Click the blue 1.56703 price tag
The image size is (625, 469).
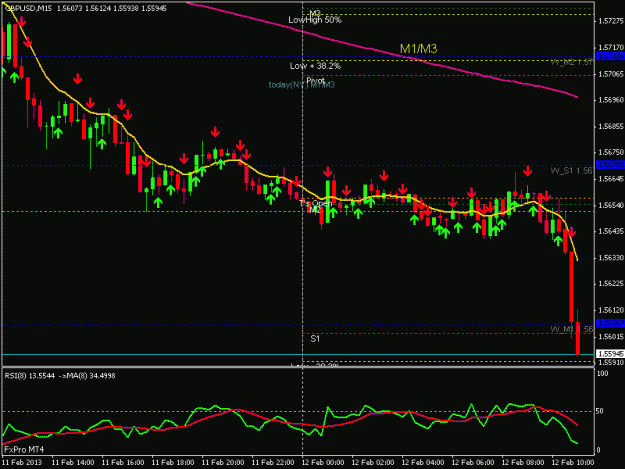[x=610, y=165]
